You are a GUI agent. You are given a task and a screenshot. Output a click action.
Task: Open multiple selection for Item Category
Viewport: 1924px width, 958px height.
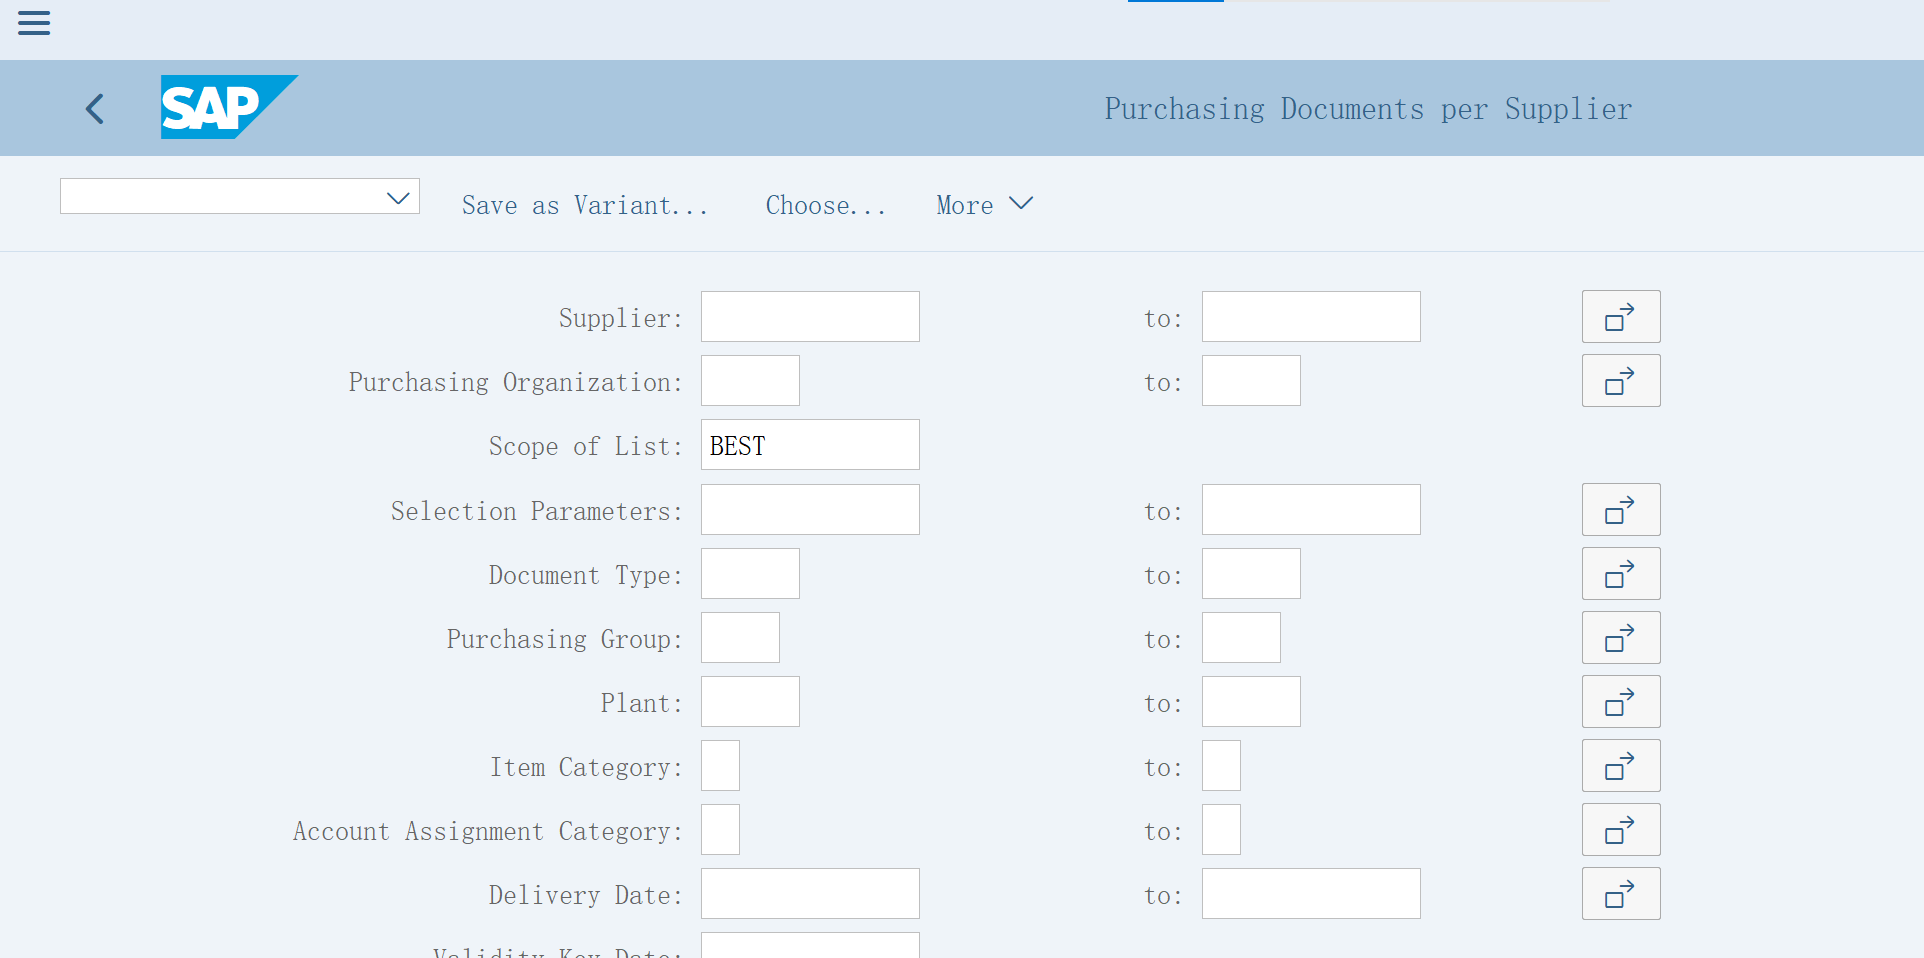click(1620, 766)
